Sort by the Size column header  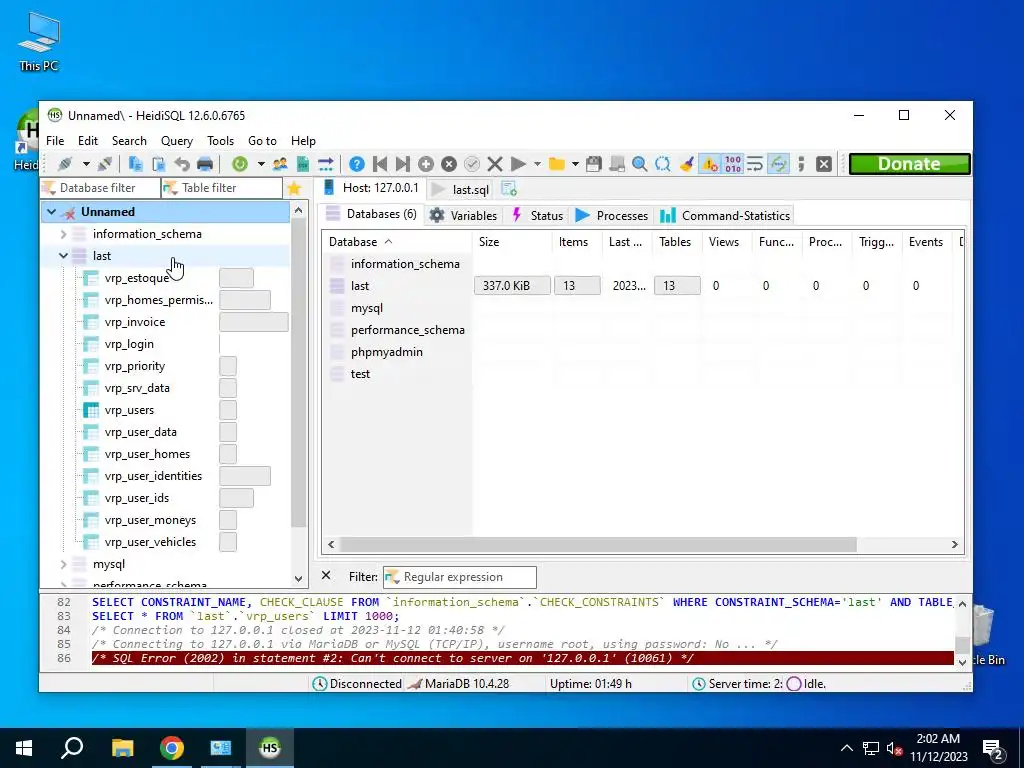pos(511,242)
